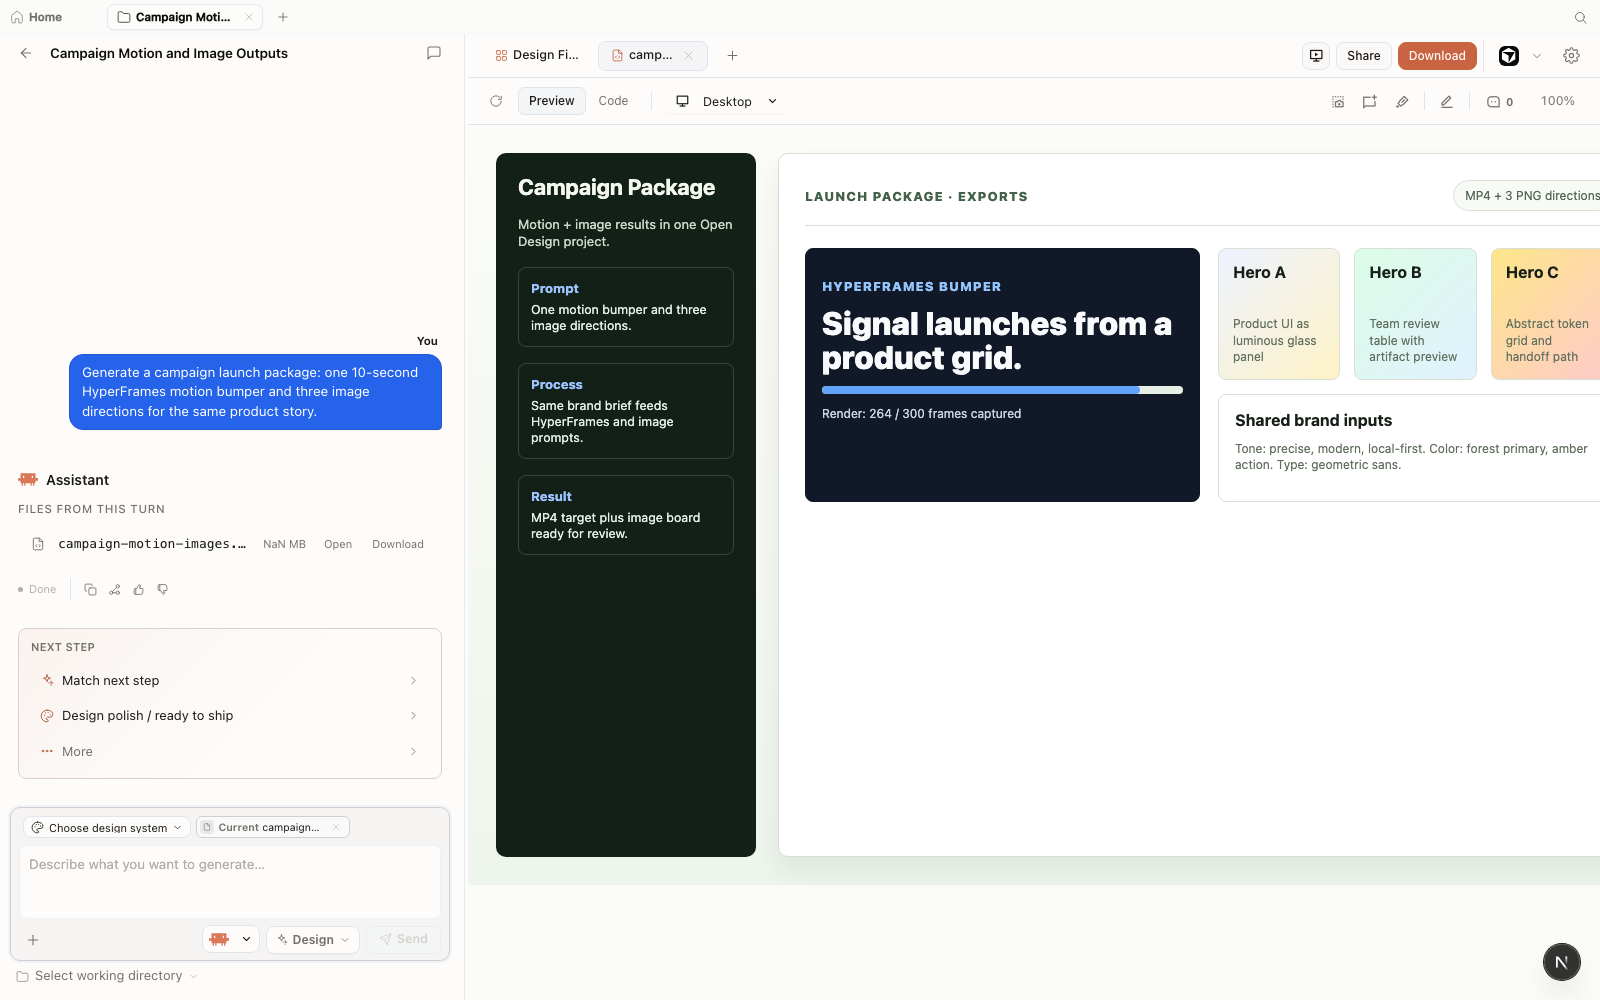
Task: Click the comment frame icon in preview toolbar
Action: (x=1370, y=102)
